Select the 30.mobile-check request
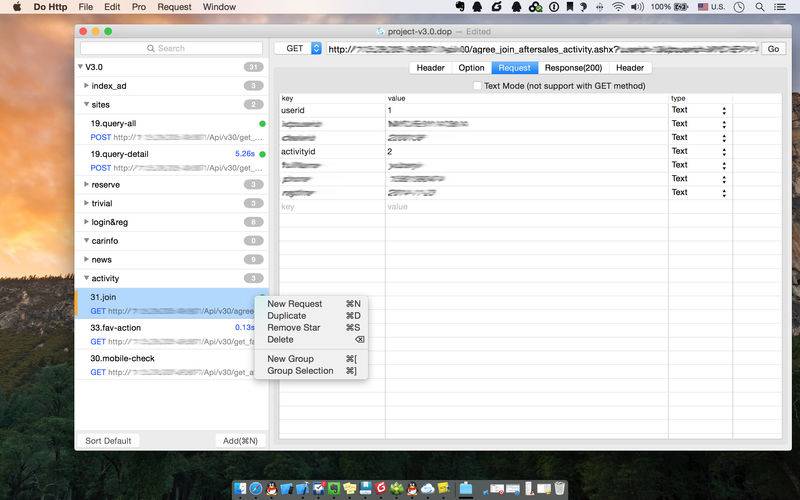The height and width of the screenshot is (500, 800). click(171, 365)
